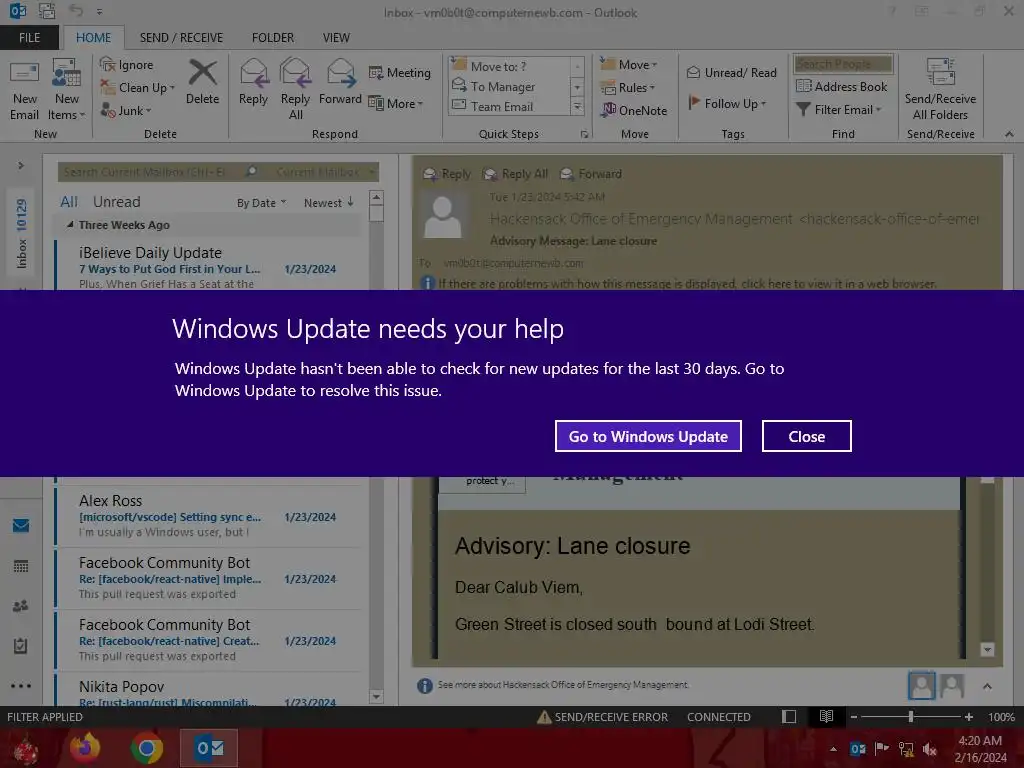Delete the selected message

tap(202, 82)
